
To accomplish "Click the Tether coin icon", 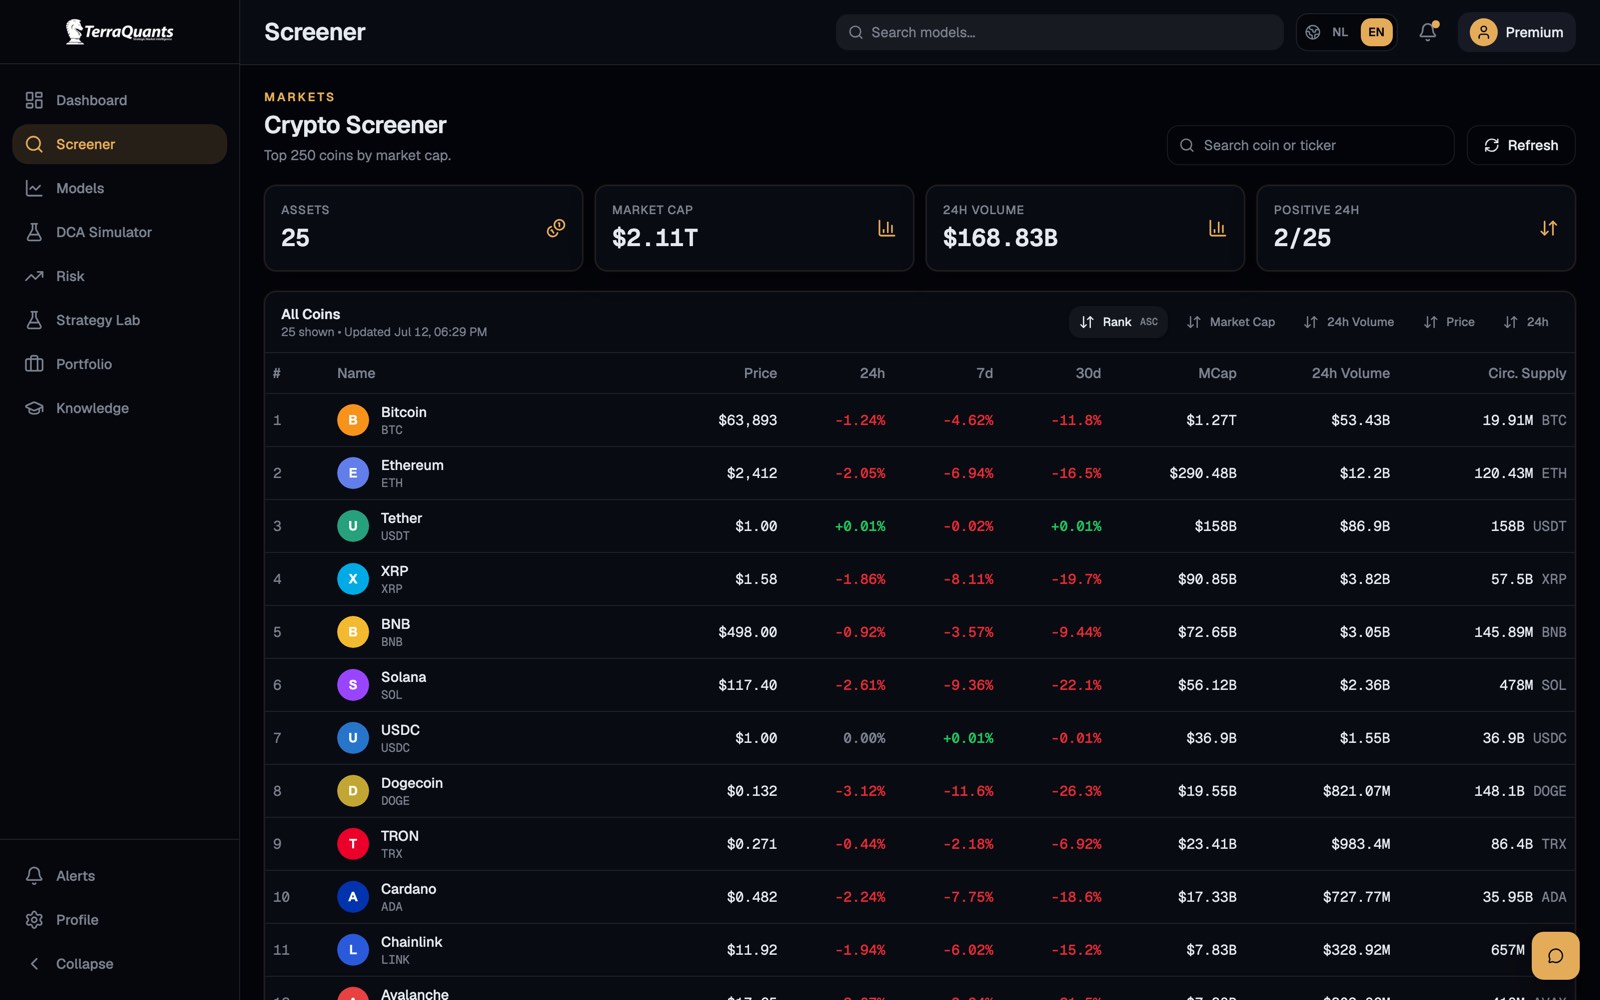I will point(353,526).
